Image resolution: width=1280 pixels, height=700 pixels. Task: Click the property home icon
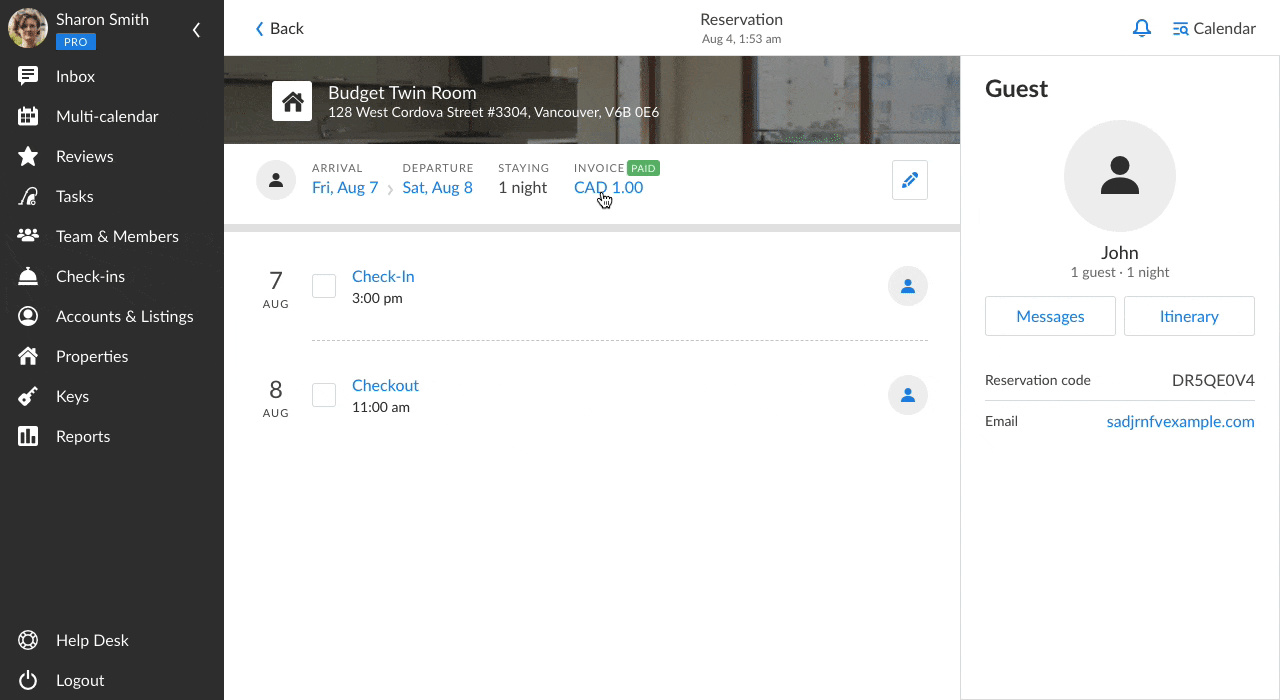[x=292, y=102]
